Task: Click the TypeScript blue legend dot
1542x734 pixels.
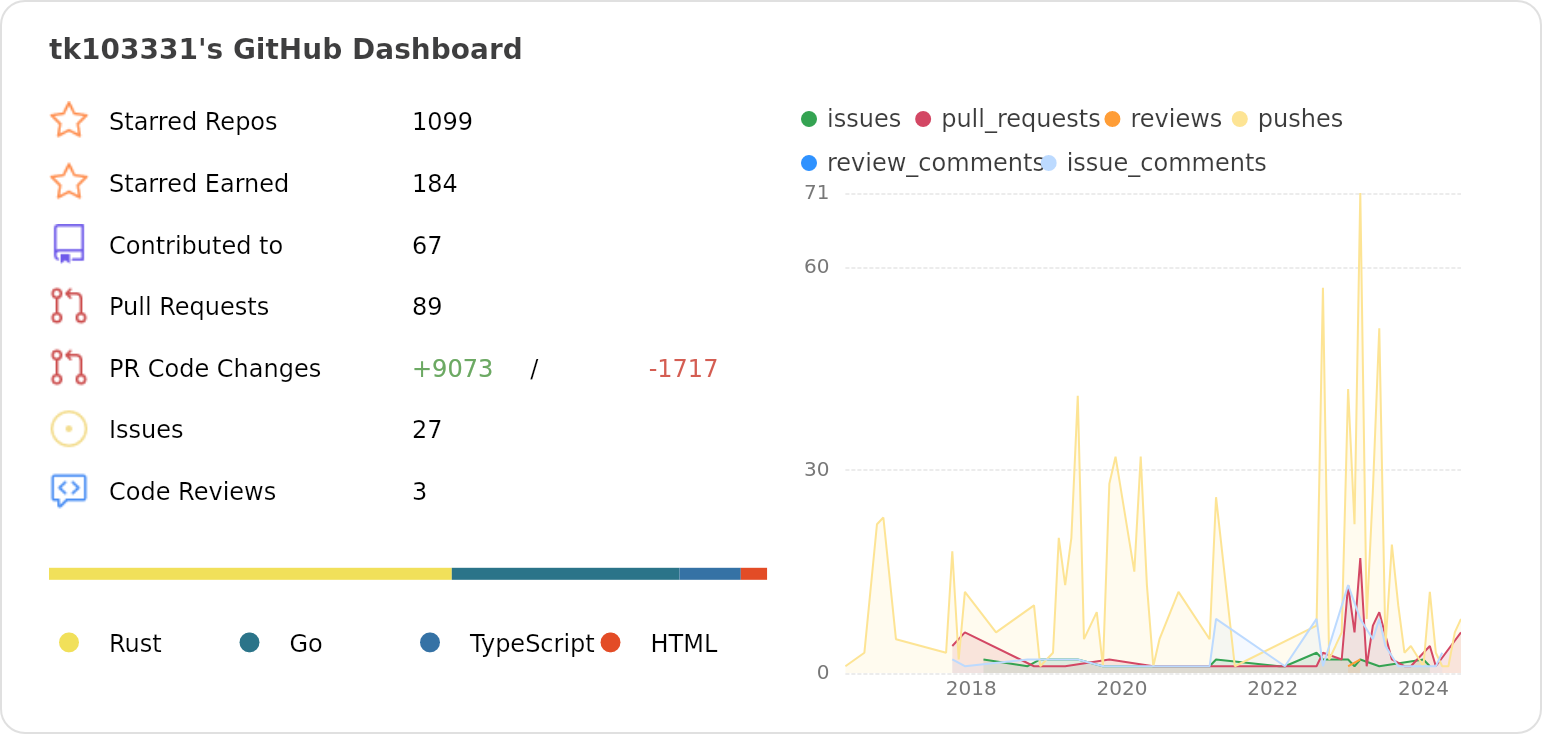Action: [x=430, y=642]
